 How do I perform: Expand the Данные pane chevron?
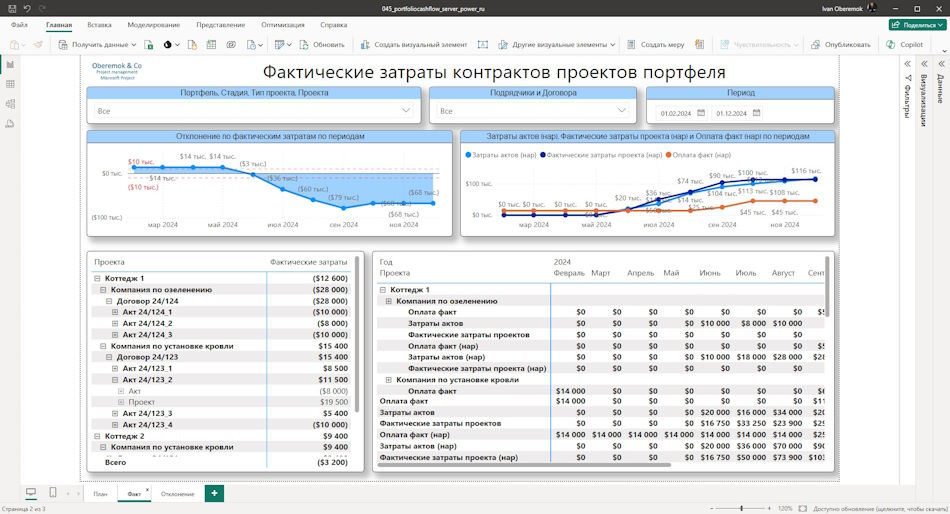[941, 64]
